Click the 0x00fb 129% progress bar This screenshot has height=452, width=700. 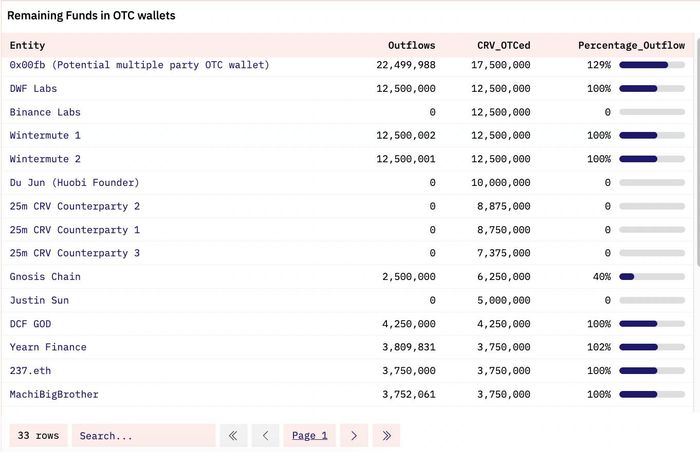[652, 65]
